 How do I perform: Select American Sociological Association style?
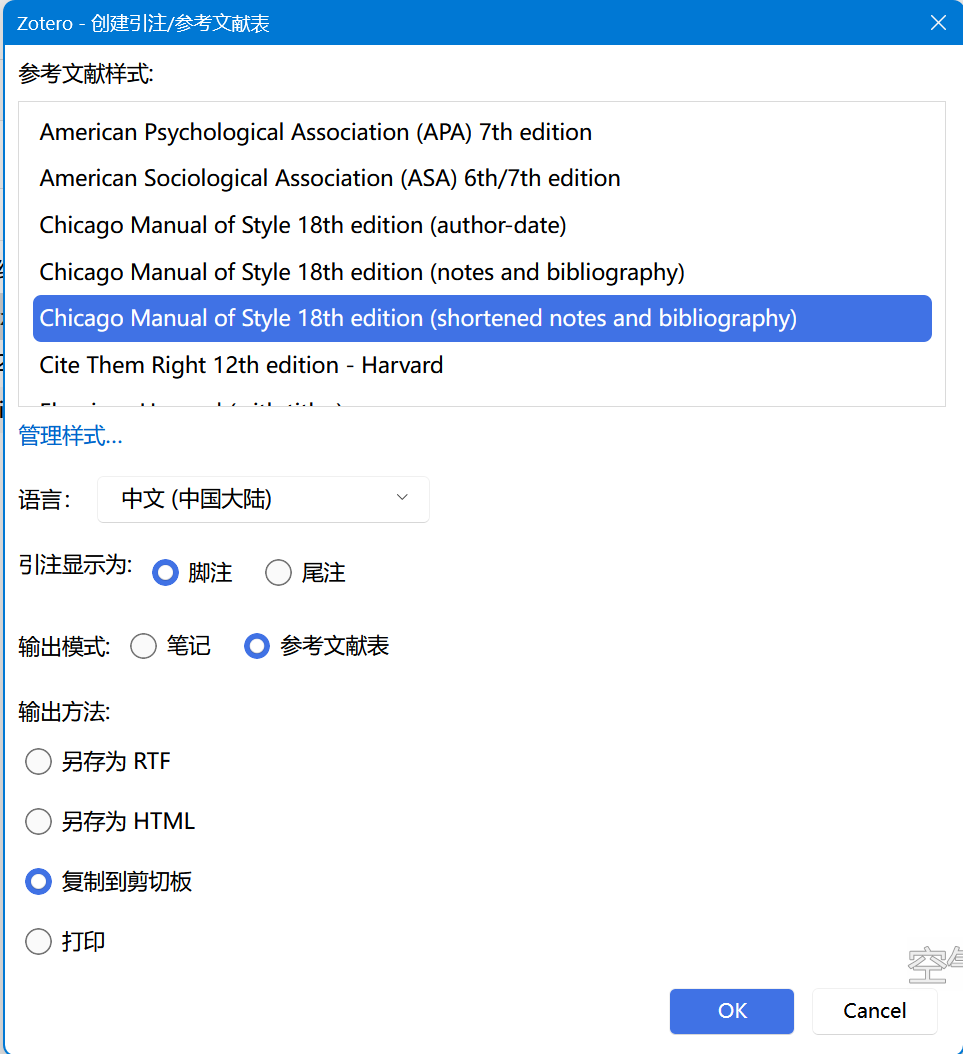point(330,178)
